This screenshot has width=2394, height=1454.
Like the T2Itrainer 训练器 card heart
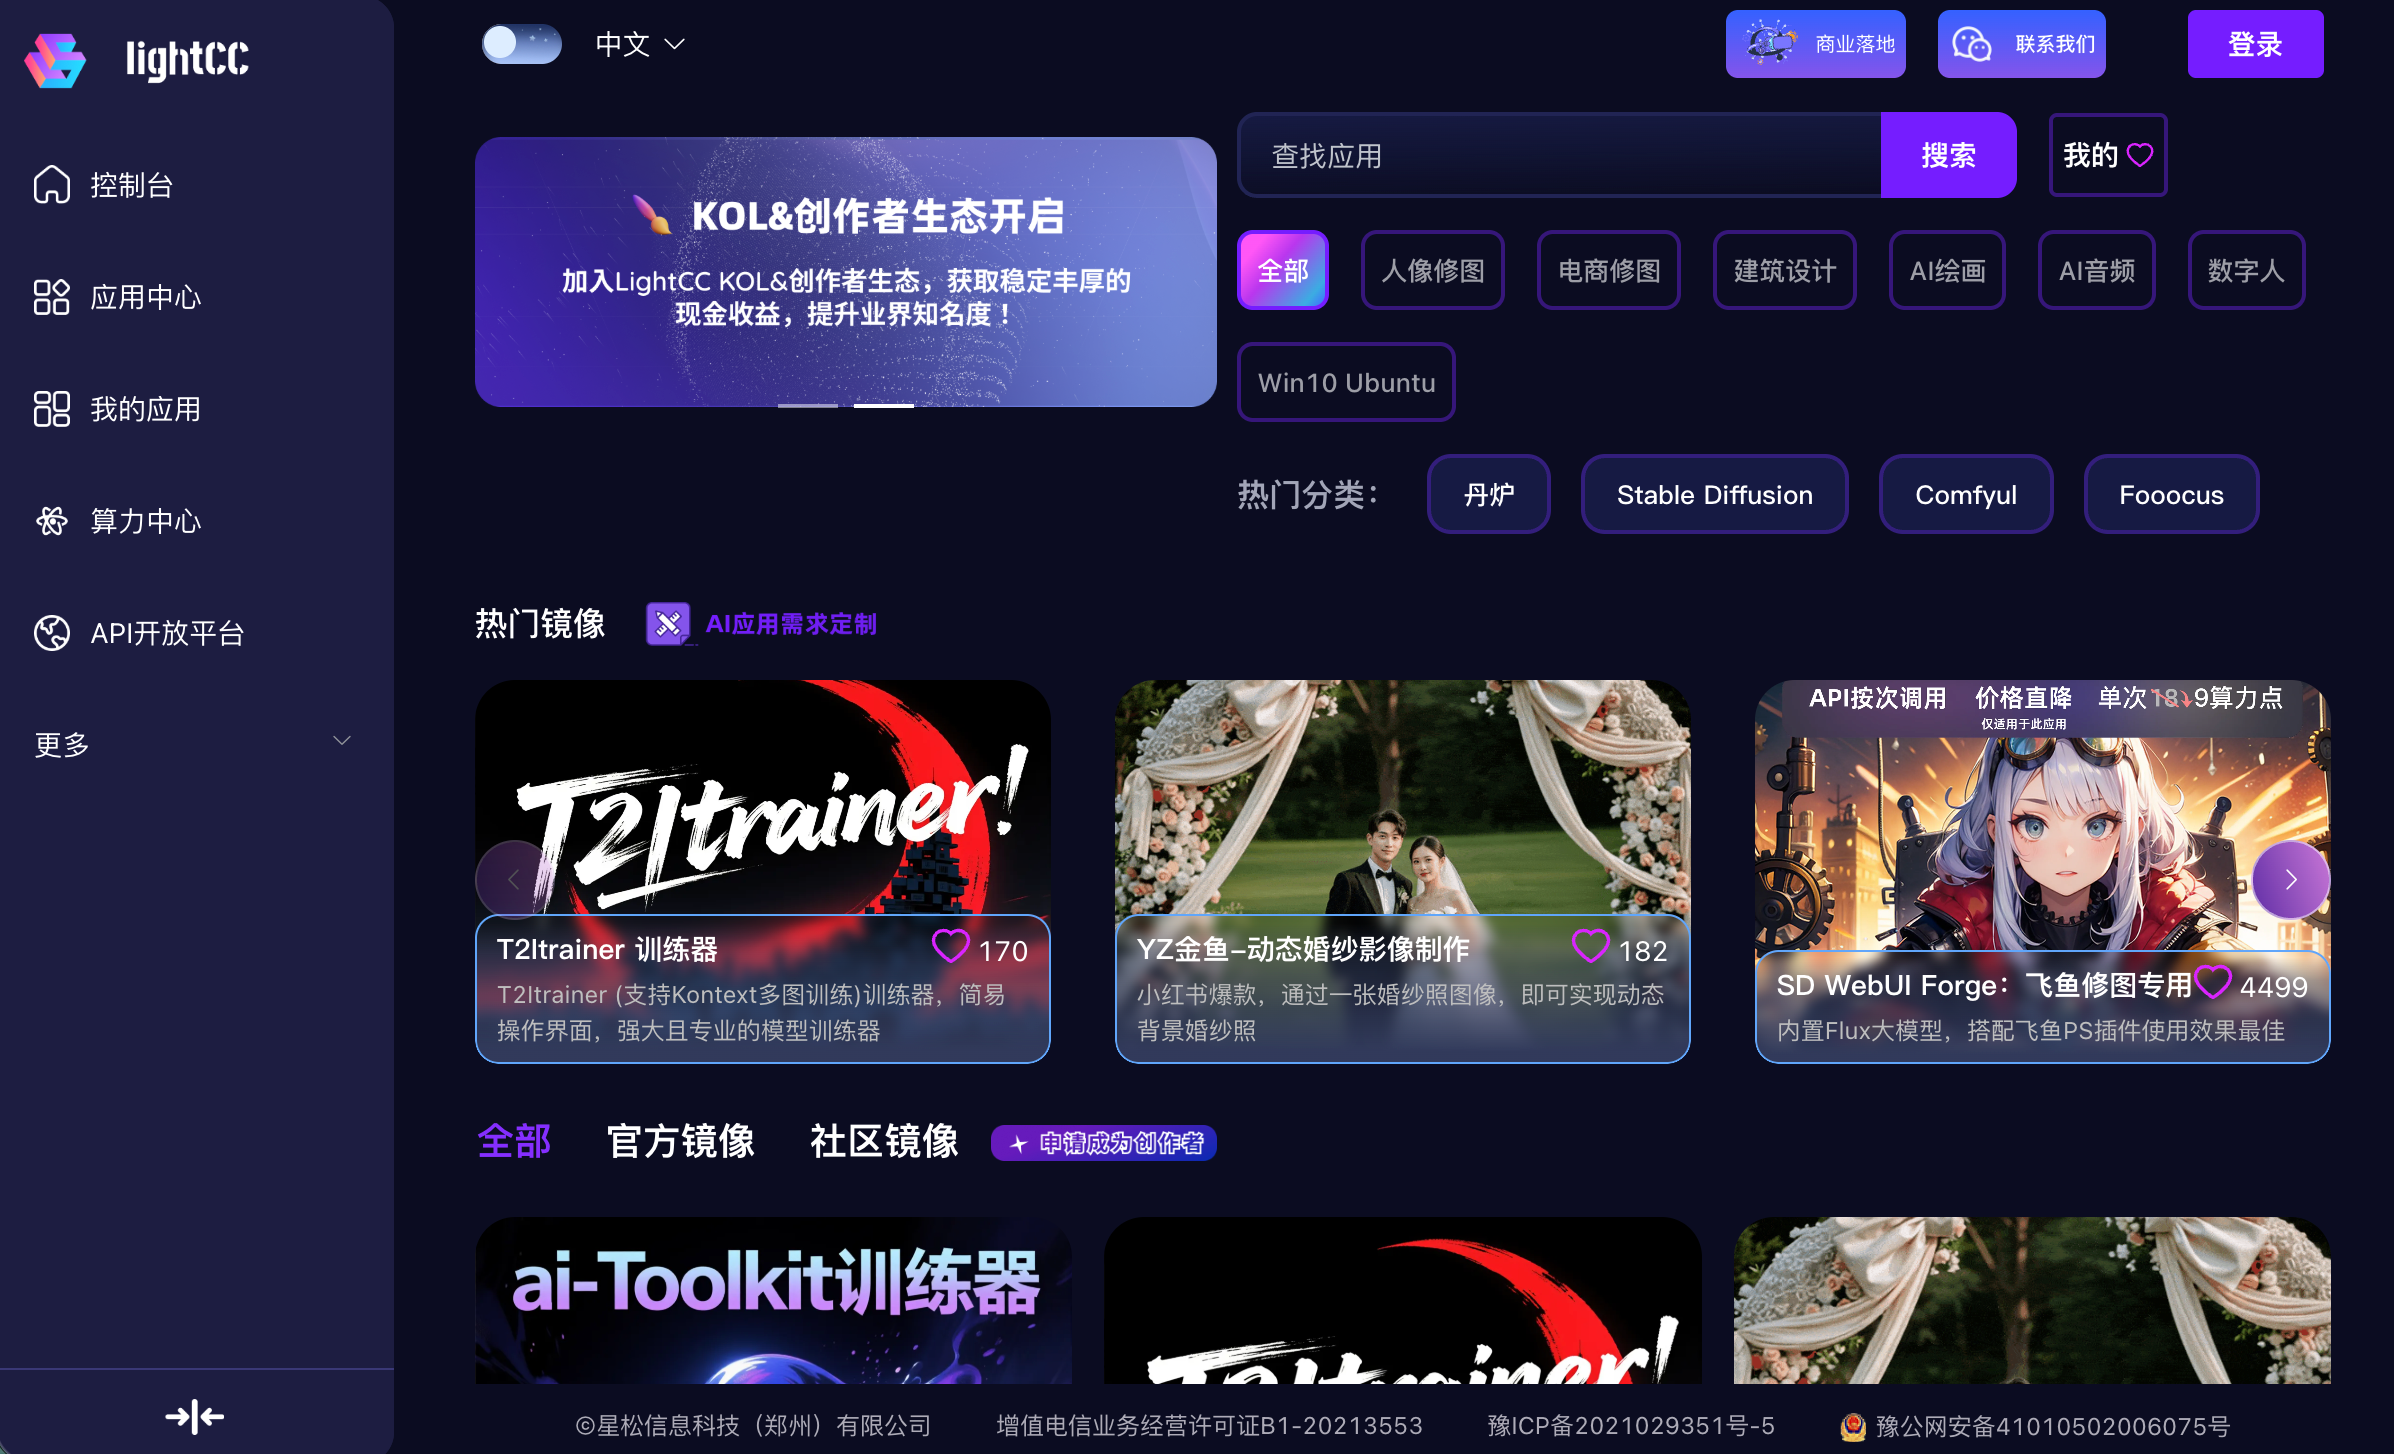[950, 946]
